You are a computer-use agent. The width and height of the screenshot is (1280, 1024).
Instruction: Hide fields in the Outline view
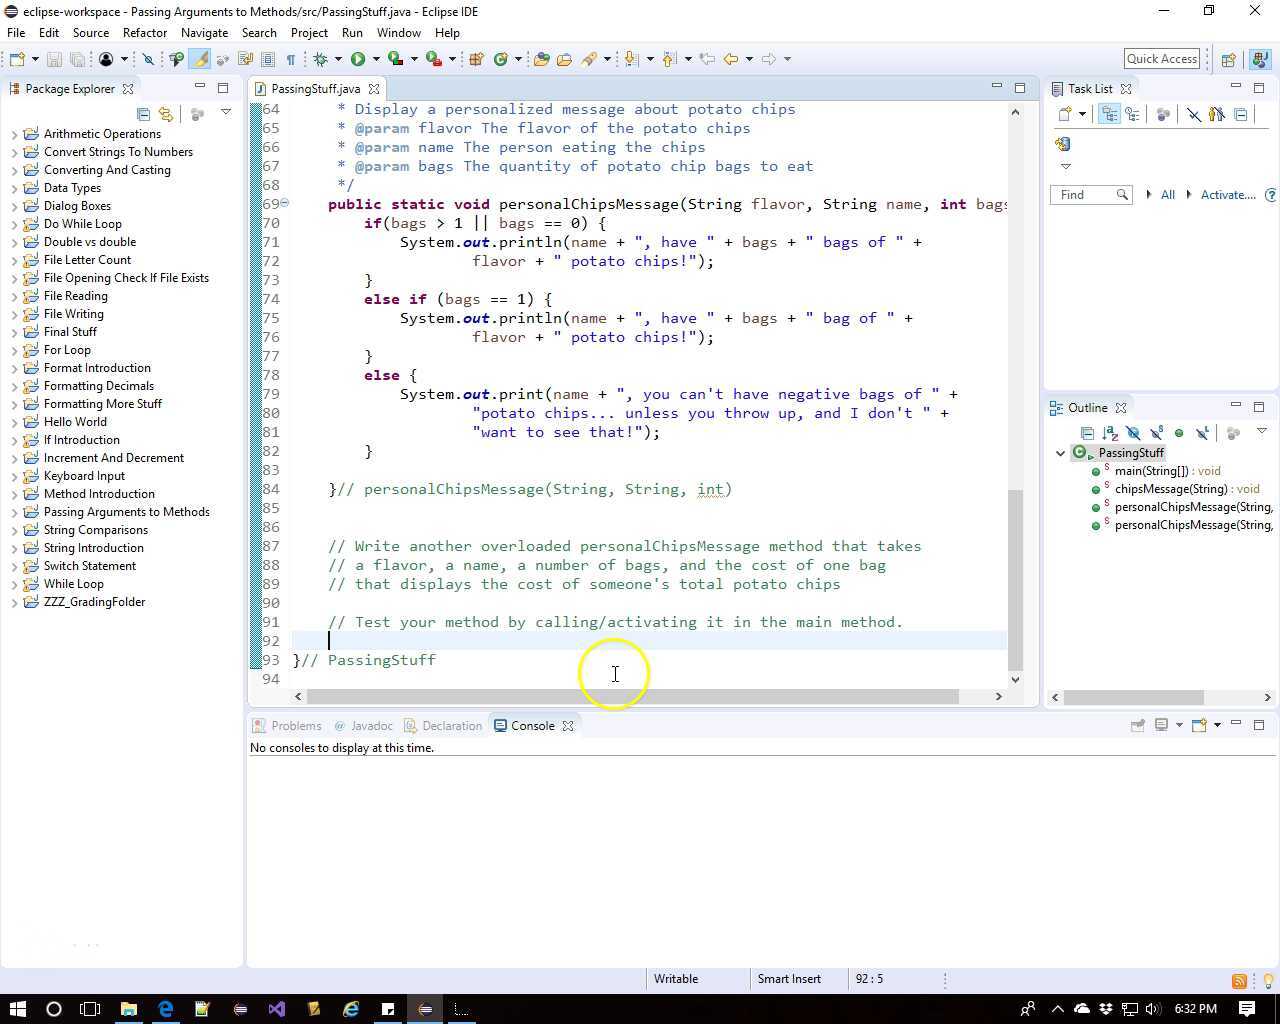click(x=1133, y=433)
